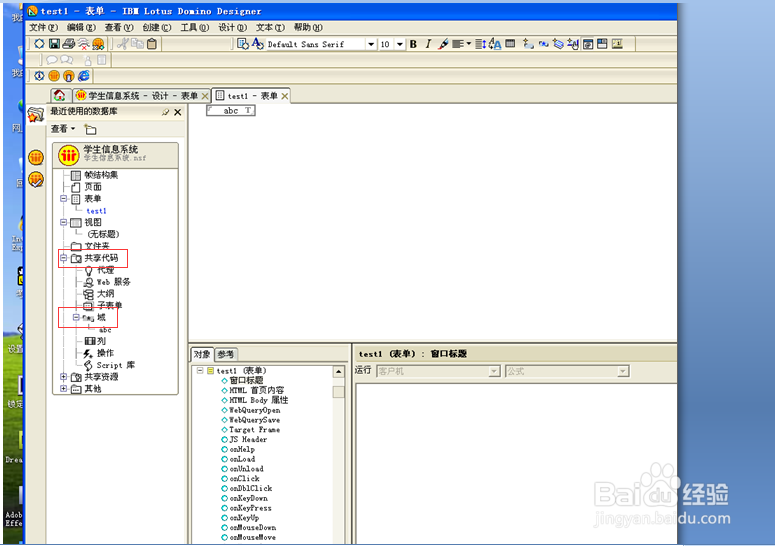Click the orange Notes preview icon

(x=54, y=76)
